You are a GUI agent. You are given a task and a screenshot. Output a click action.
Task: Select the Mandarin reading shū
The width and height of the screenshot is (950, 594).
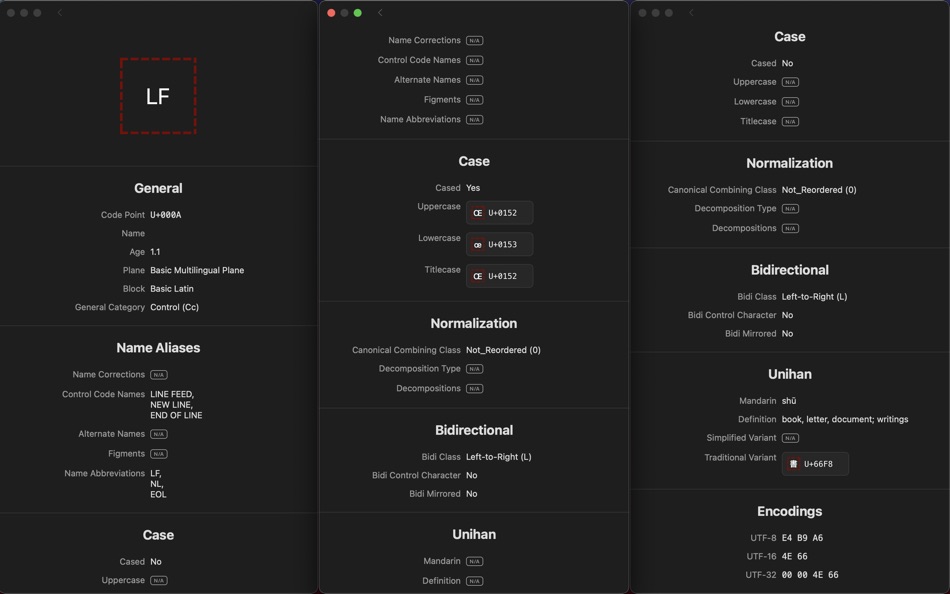[x=789, y=401]
